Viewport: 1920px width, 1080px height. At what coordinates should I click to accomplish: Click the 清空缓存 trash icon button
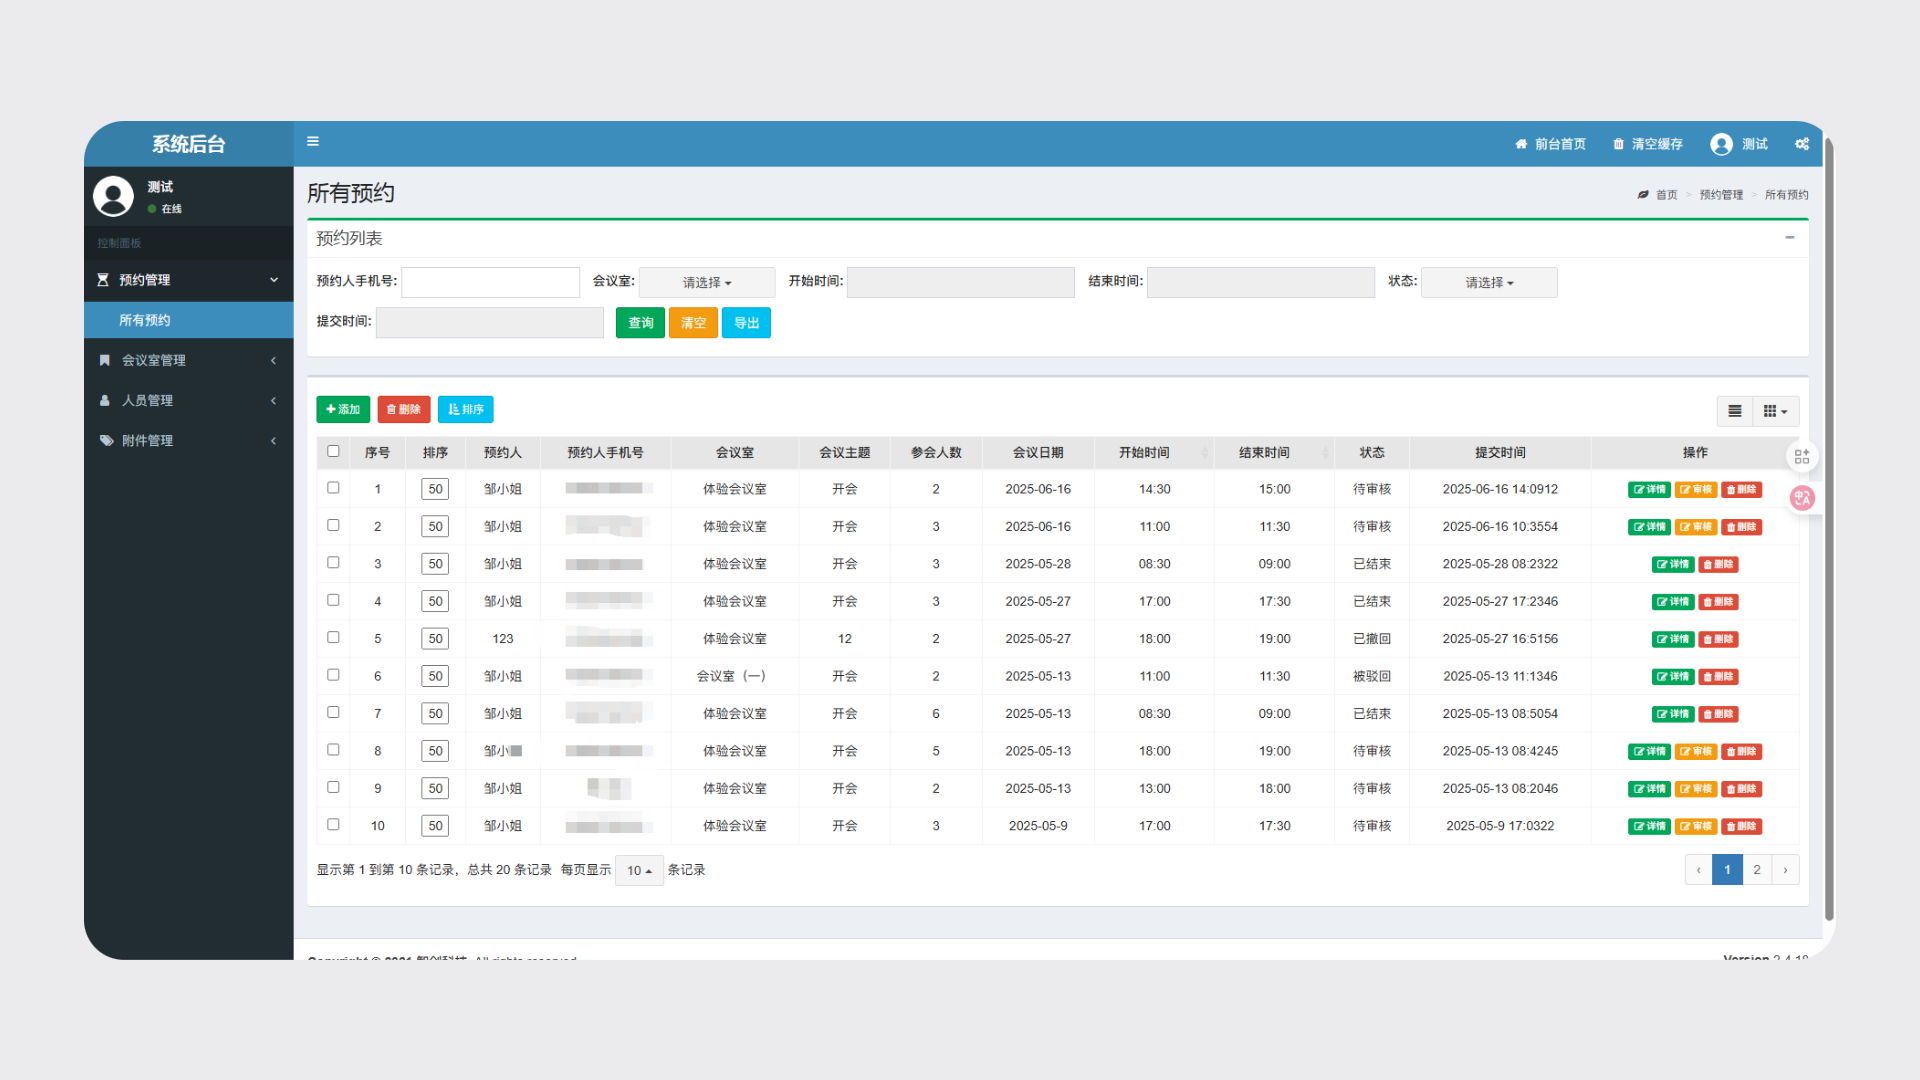pyautogui.click(x=1647, y=144)
